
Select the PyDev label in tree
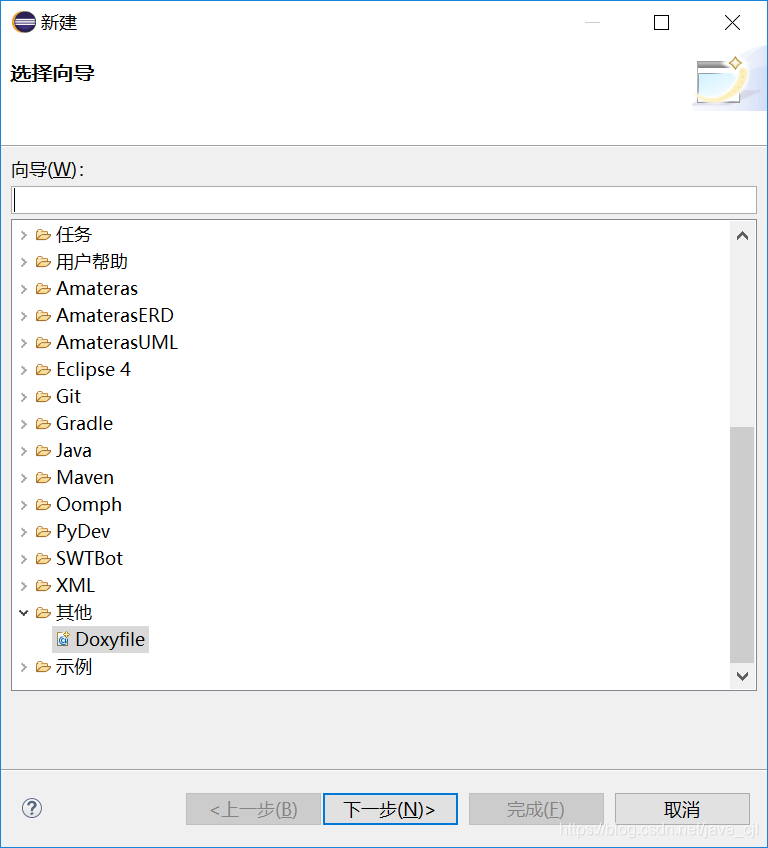point(83,532)
